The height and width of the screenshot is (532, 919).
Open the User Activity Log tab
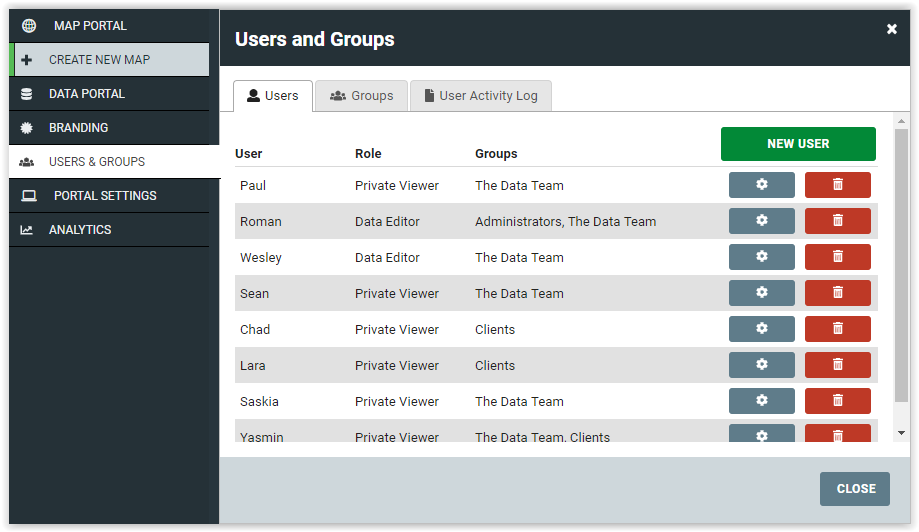coord(481,96)
